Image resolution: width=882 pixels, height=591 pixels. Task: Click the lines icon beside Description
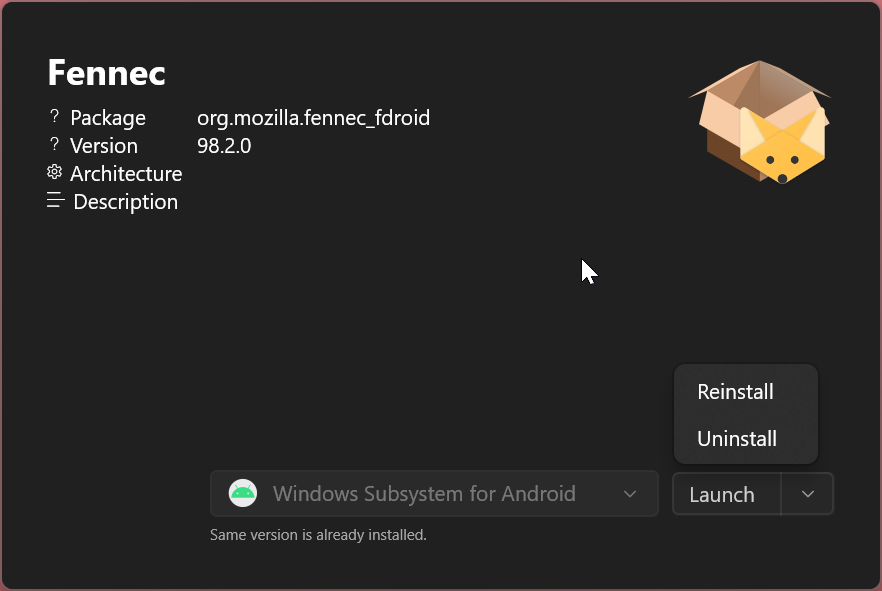[x=55, y=201]
